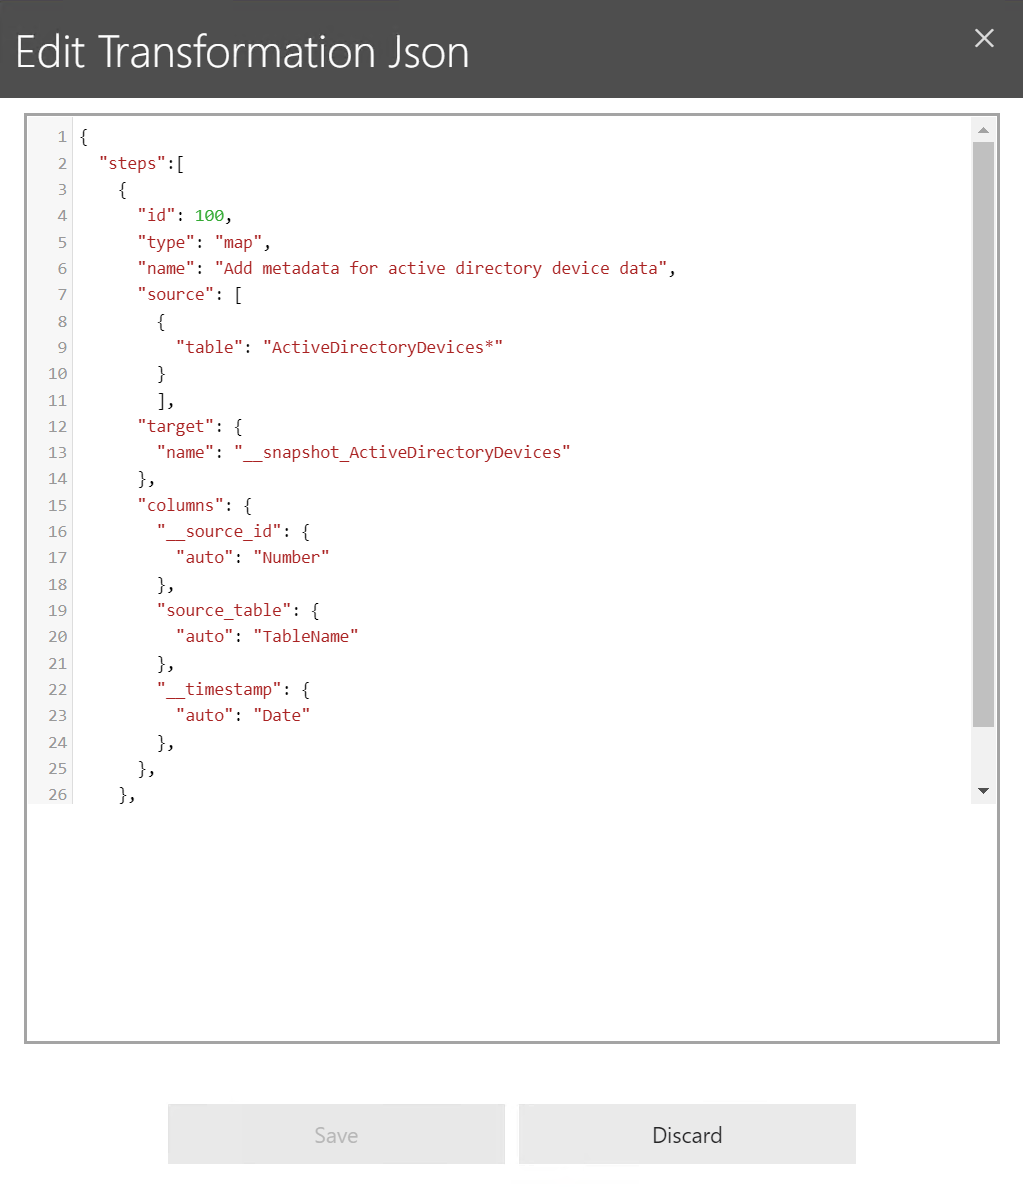Click the __timestamp column key

click(219, 688)
